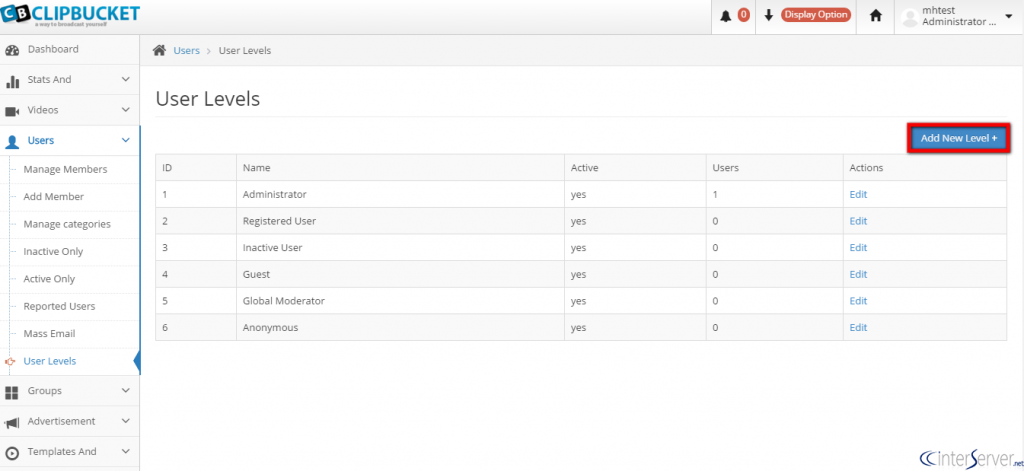The height and width of the screenshot is (471, 1024).
Task: Click the download arrow icon
Action: coord(769,16)
